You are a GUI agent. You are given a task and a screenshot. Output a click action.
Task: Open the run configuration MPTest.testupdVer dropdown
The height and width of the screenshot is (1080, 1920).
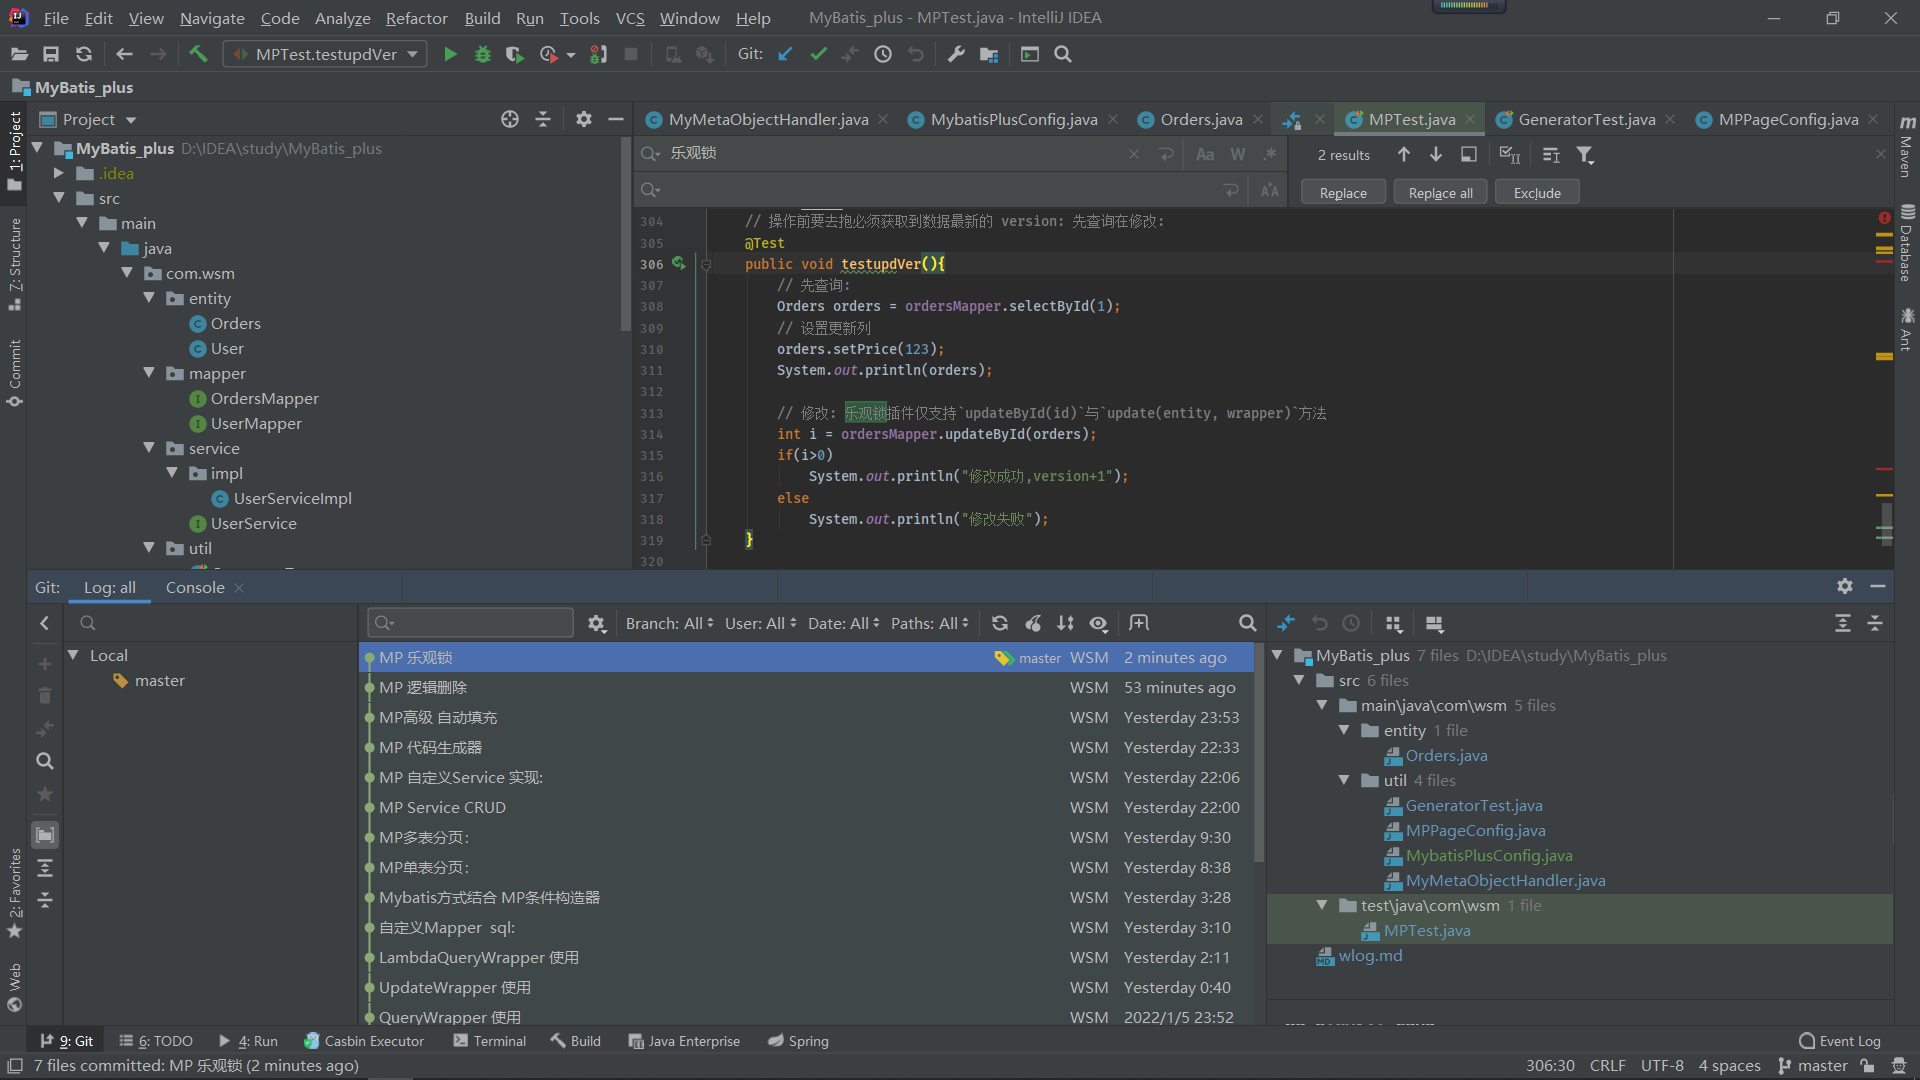[326, 54]
